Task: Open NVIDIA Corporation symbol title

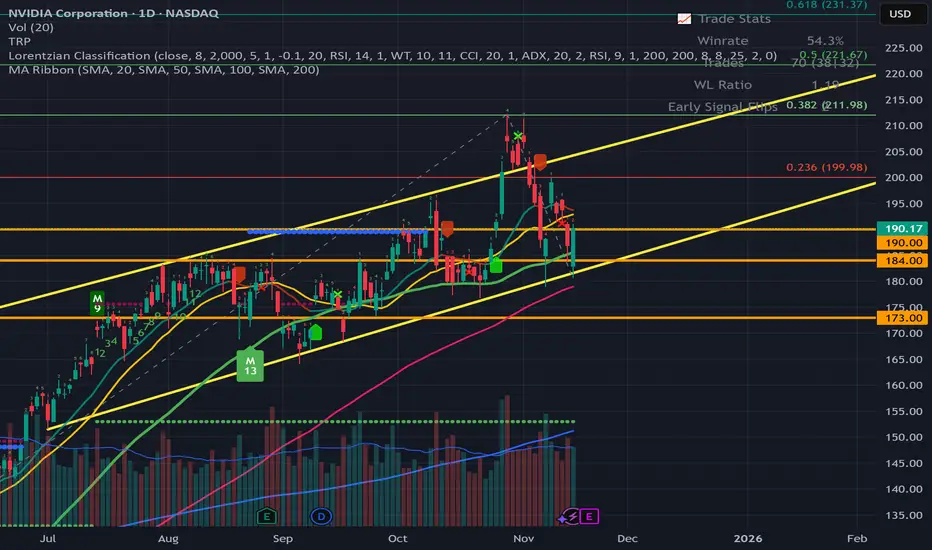Action: click(x=113, y=13)
